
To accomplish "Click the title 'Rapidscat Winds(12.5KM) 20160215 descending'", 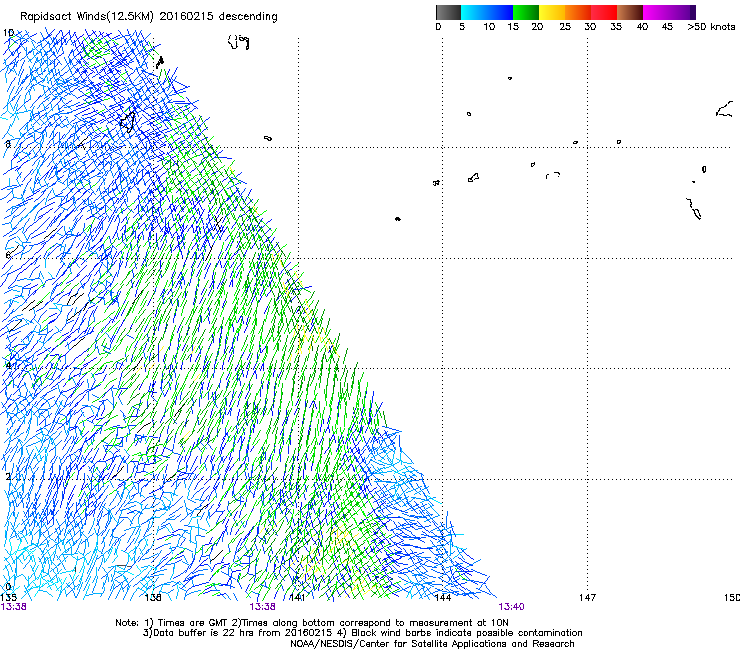I will (149, 16).
